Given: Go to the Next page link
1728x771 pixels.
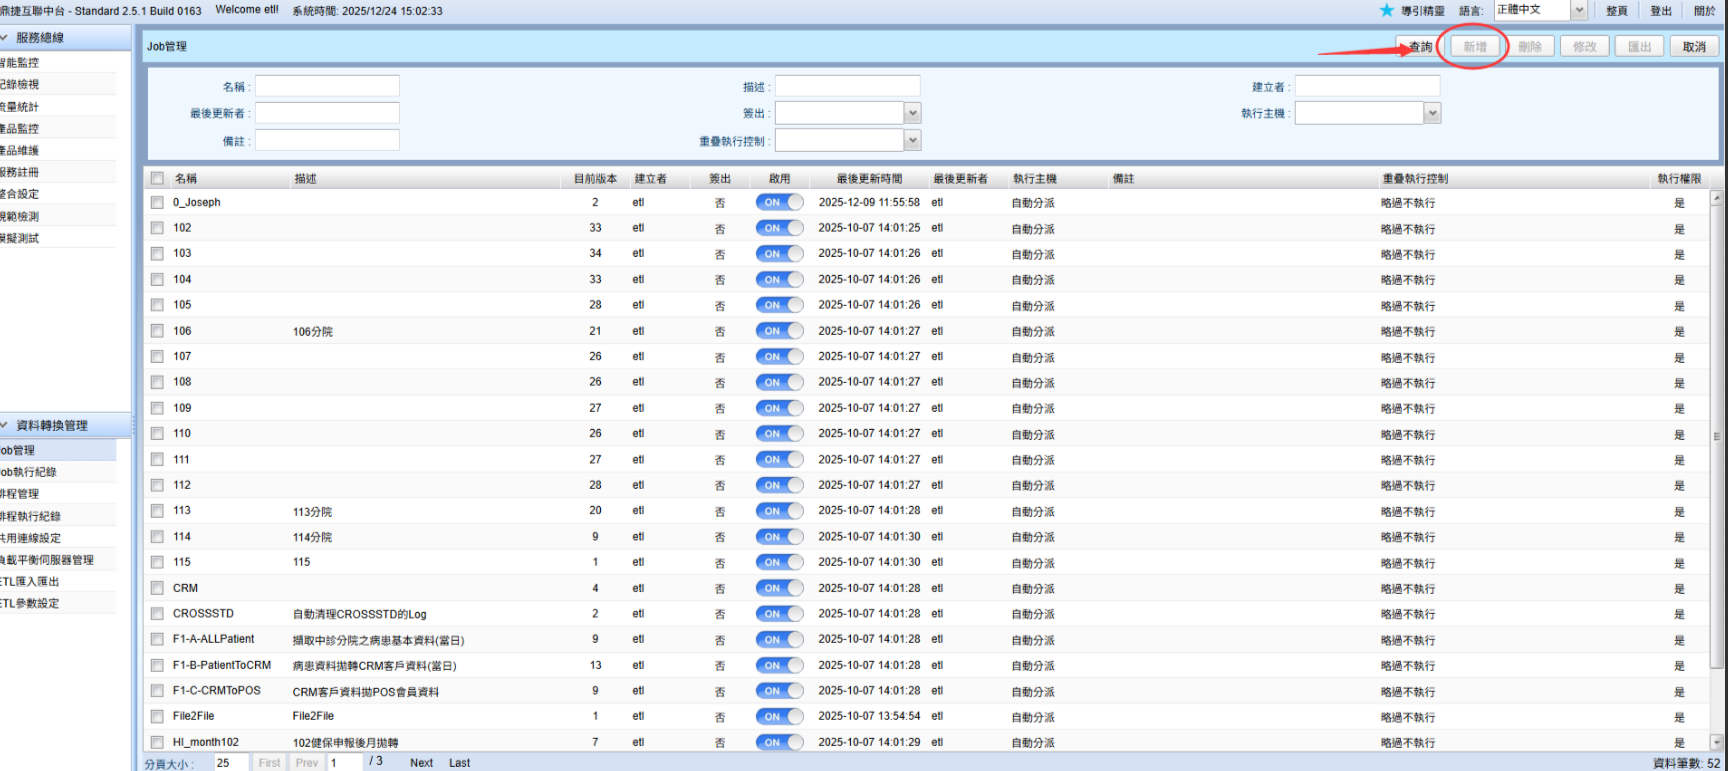Looking at the screenshot, I should point(421,763).
